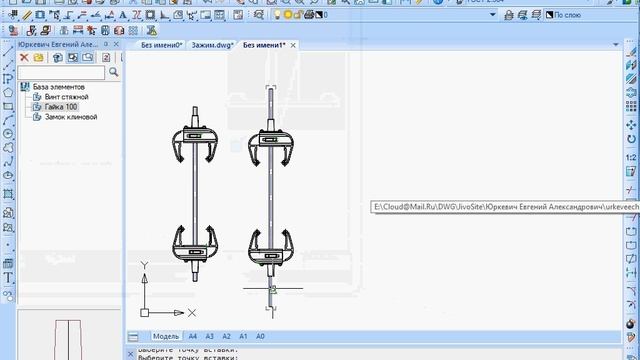This screenshot has height=360, width=640.
Task: Click the warning triangle icon in third toolbar
Action: click(x=152, y=30)
